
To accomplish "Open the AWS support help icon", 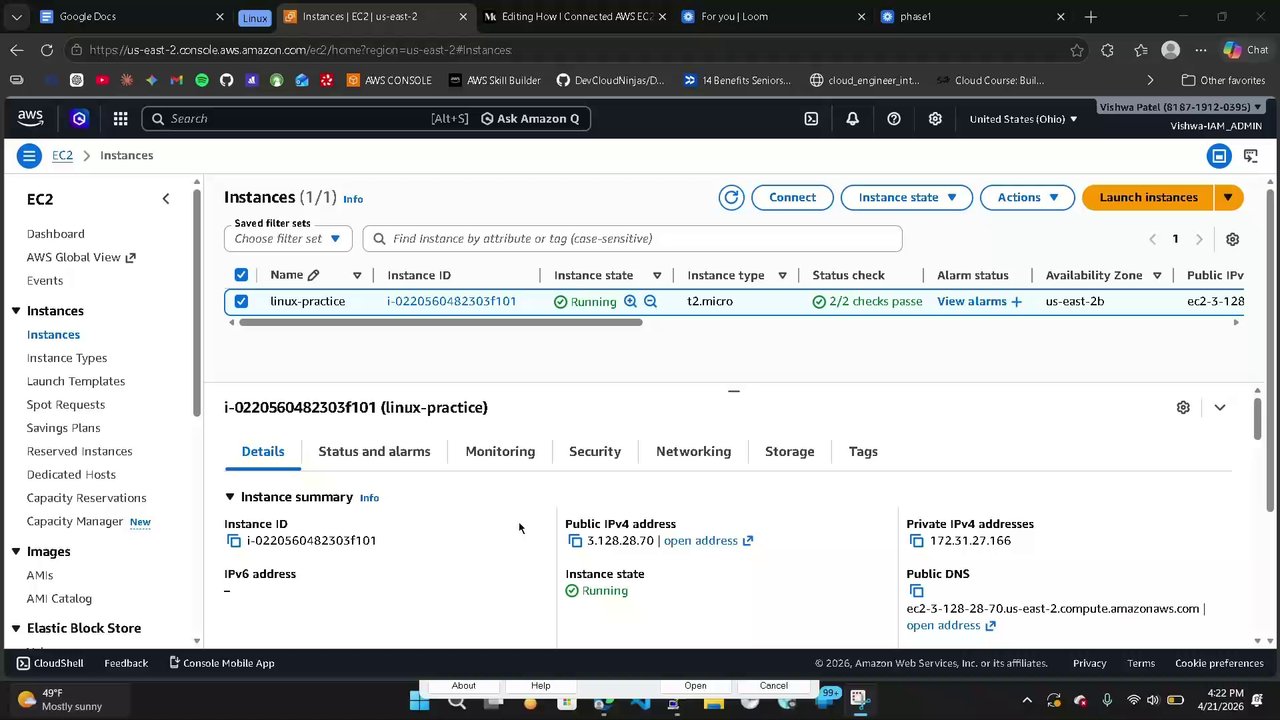I will click(894, 118).
